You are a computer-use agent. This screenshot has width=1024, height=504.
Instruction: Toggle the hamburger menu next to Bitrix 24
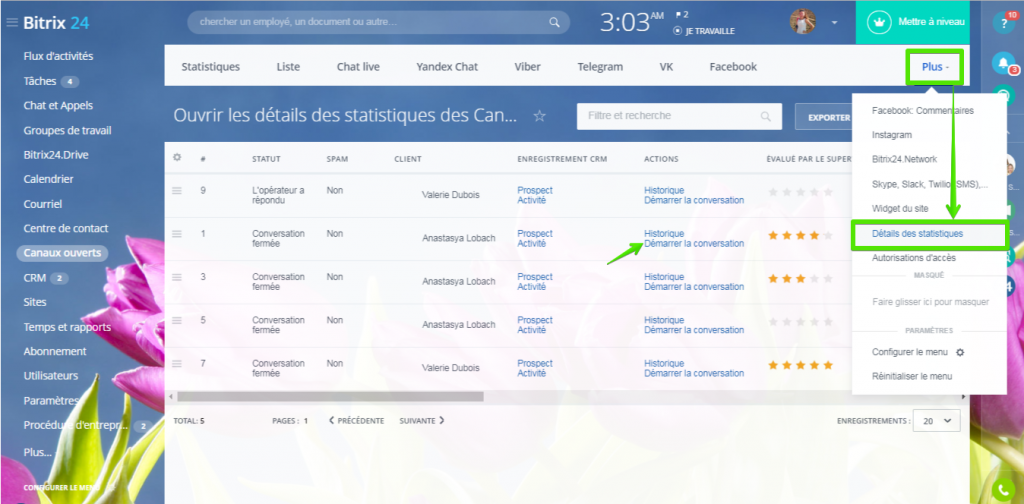(x=12, y=23)
